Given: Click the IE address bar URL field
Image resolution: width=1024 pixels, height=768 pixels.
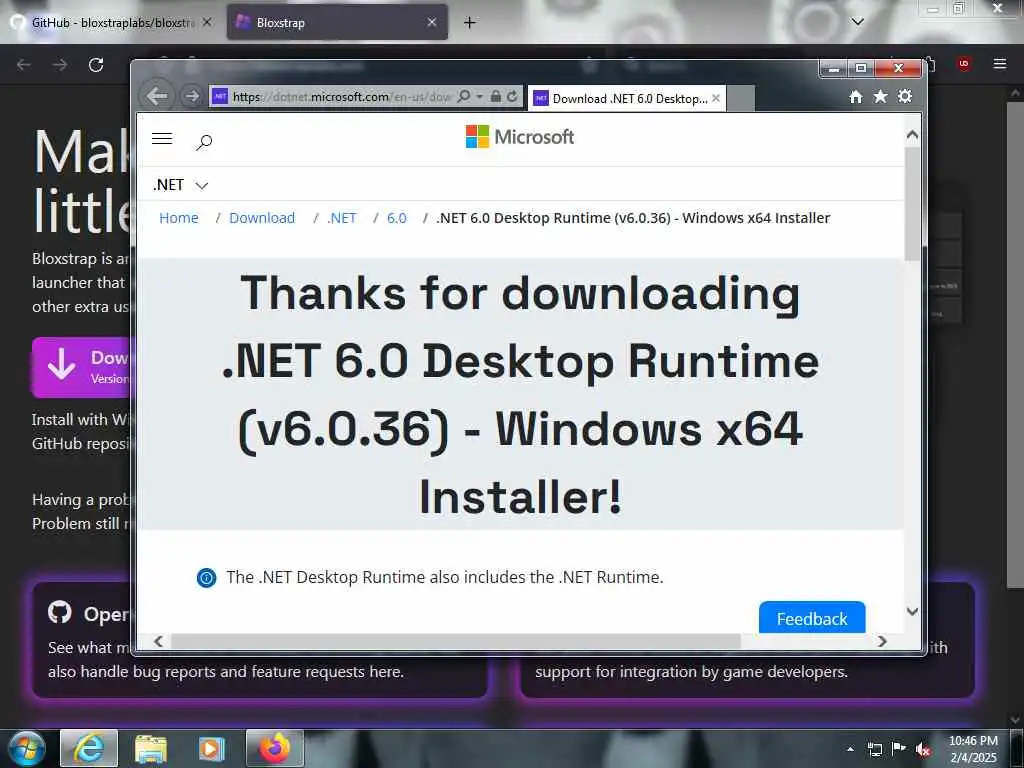Looking at the screenshot, I should click(341, 97).
